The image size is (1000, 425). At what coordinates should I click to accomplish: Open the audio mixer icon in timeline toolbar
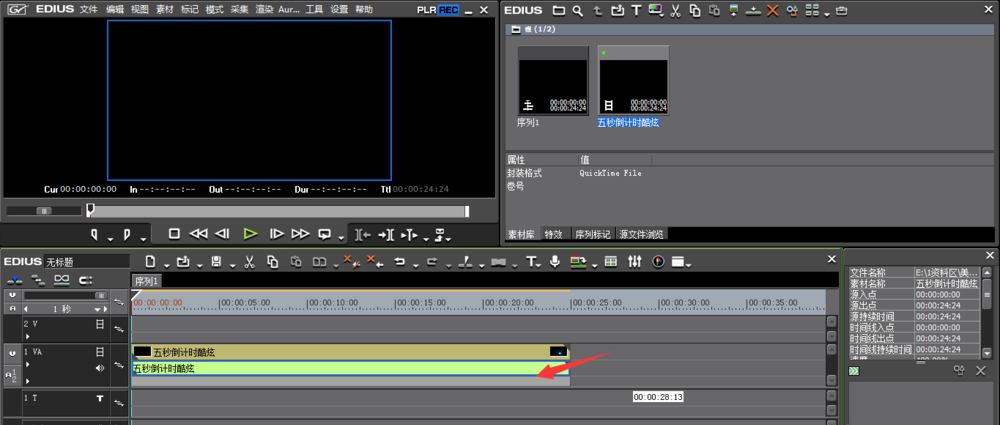[635, 262]
